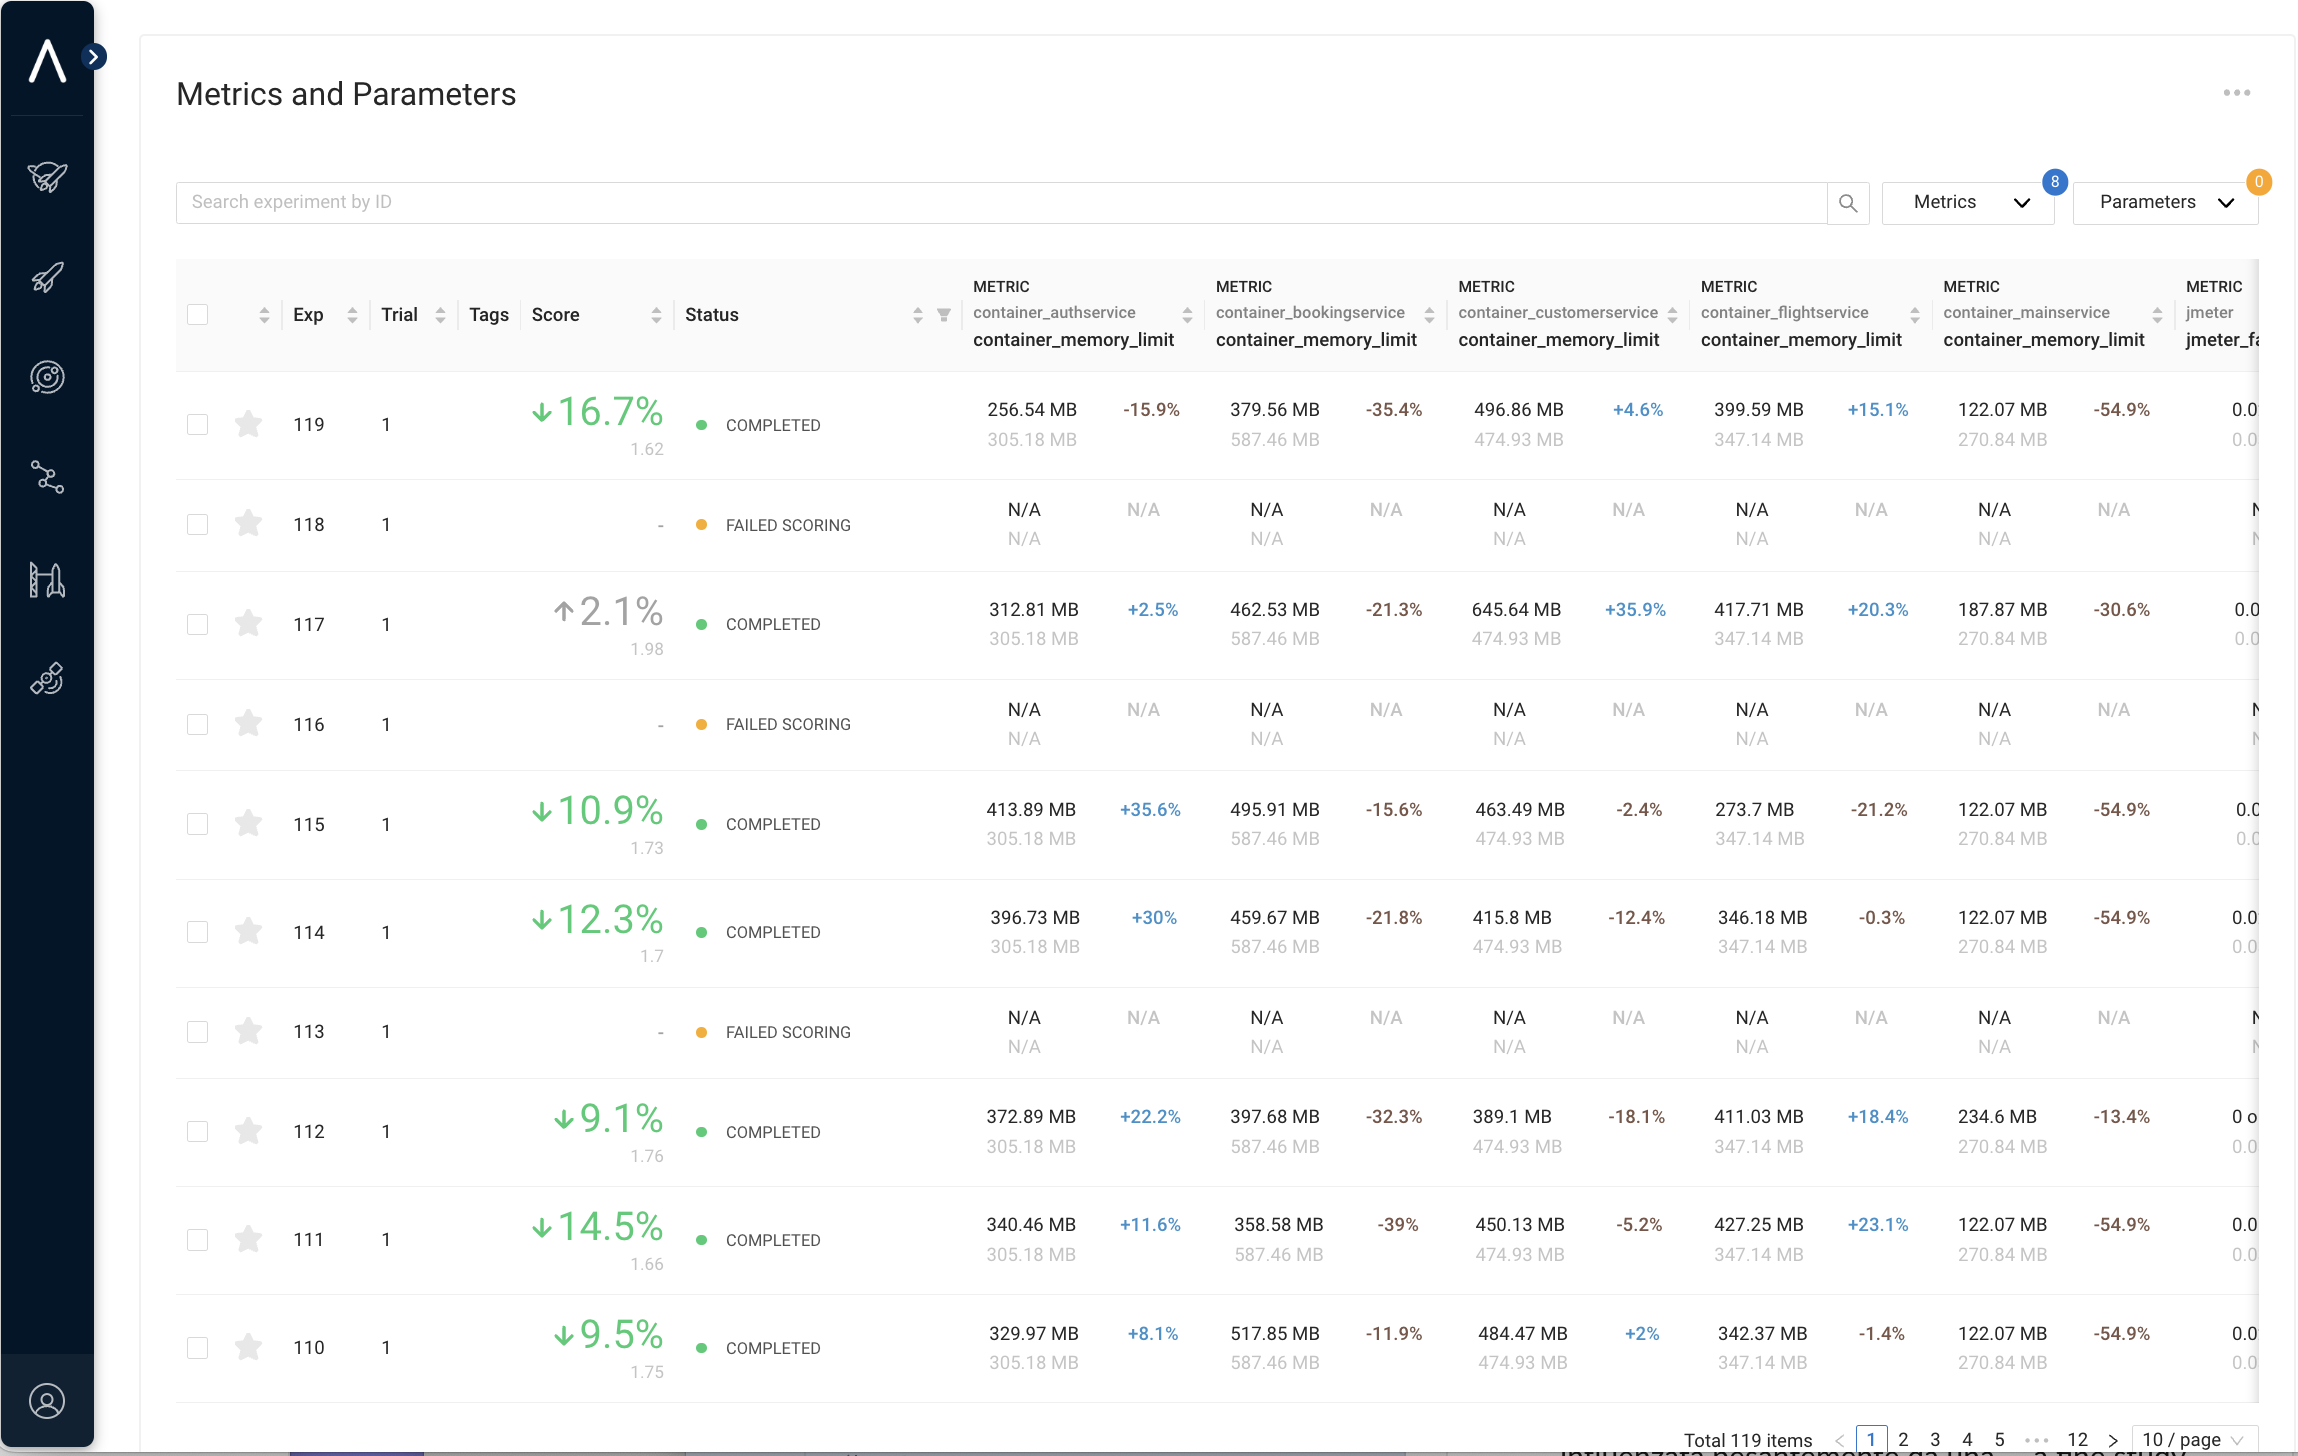Tick the checkbox for experiment 112
Image resolution: width=2298 pixels, height=1456 pixels.
point(198,1131)
